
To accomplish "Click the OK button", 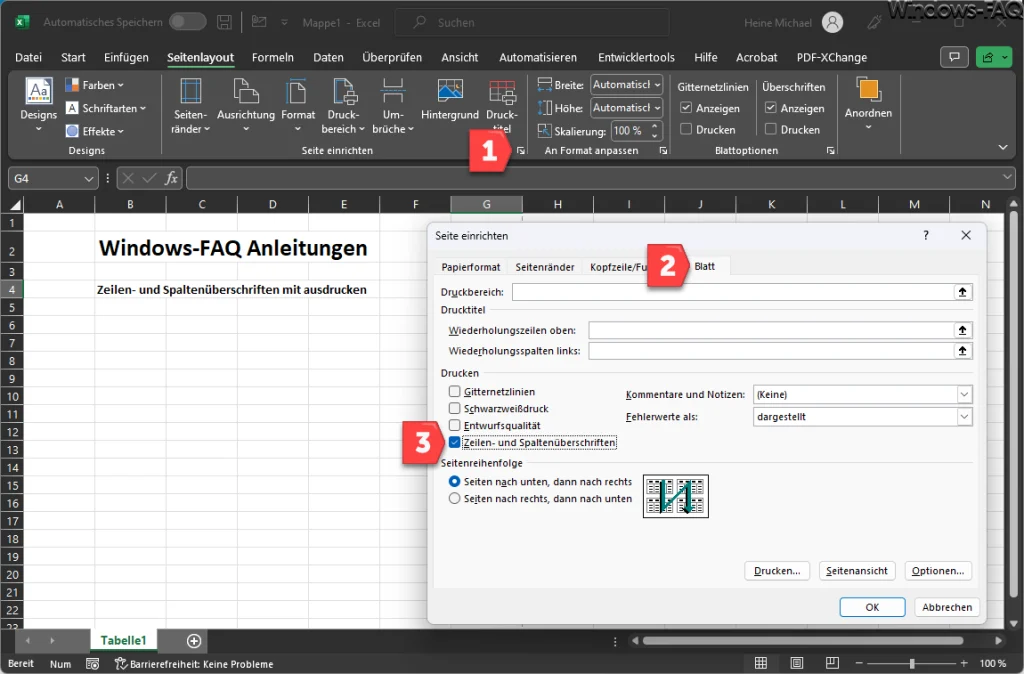I will [872, 607].
